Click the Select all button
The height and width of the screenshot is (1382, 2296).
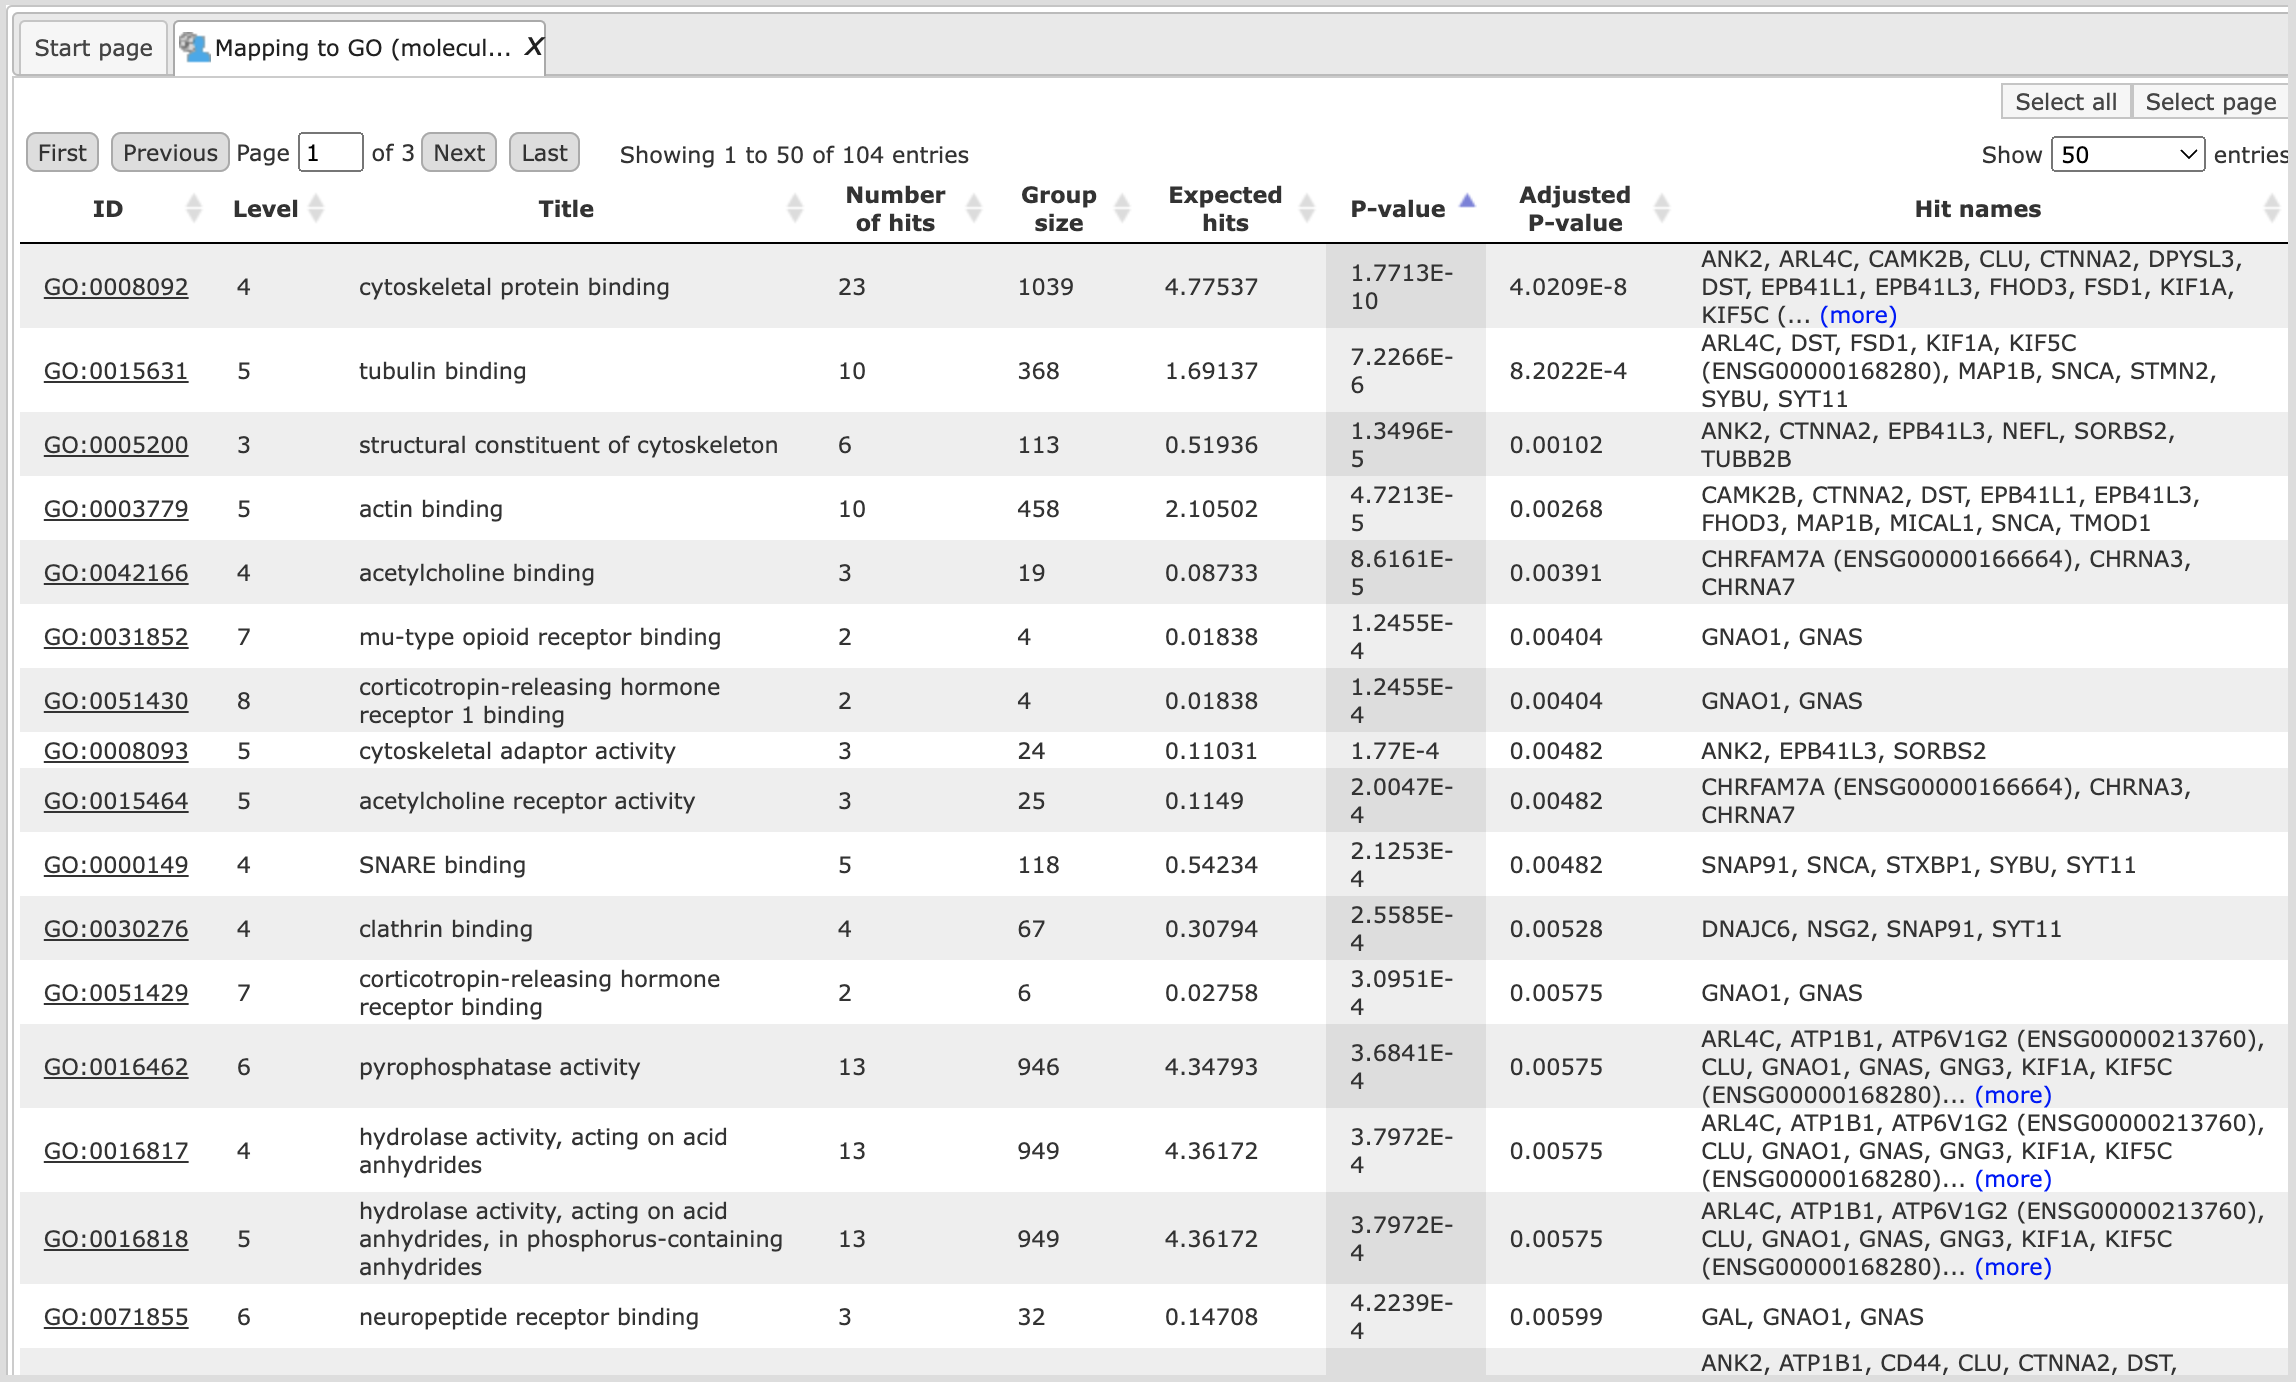(x=2065, y=102)
